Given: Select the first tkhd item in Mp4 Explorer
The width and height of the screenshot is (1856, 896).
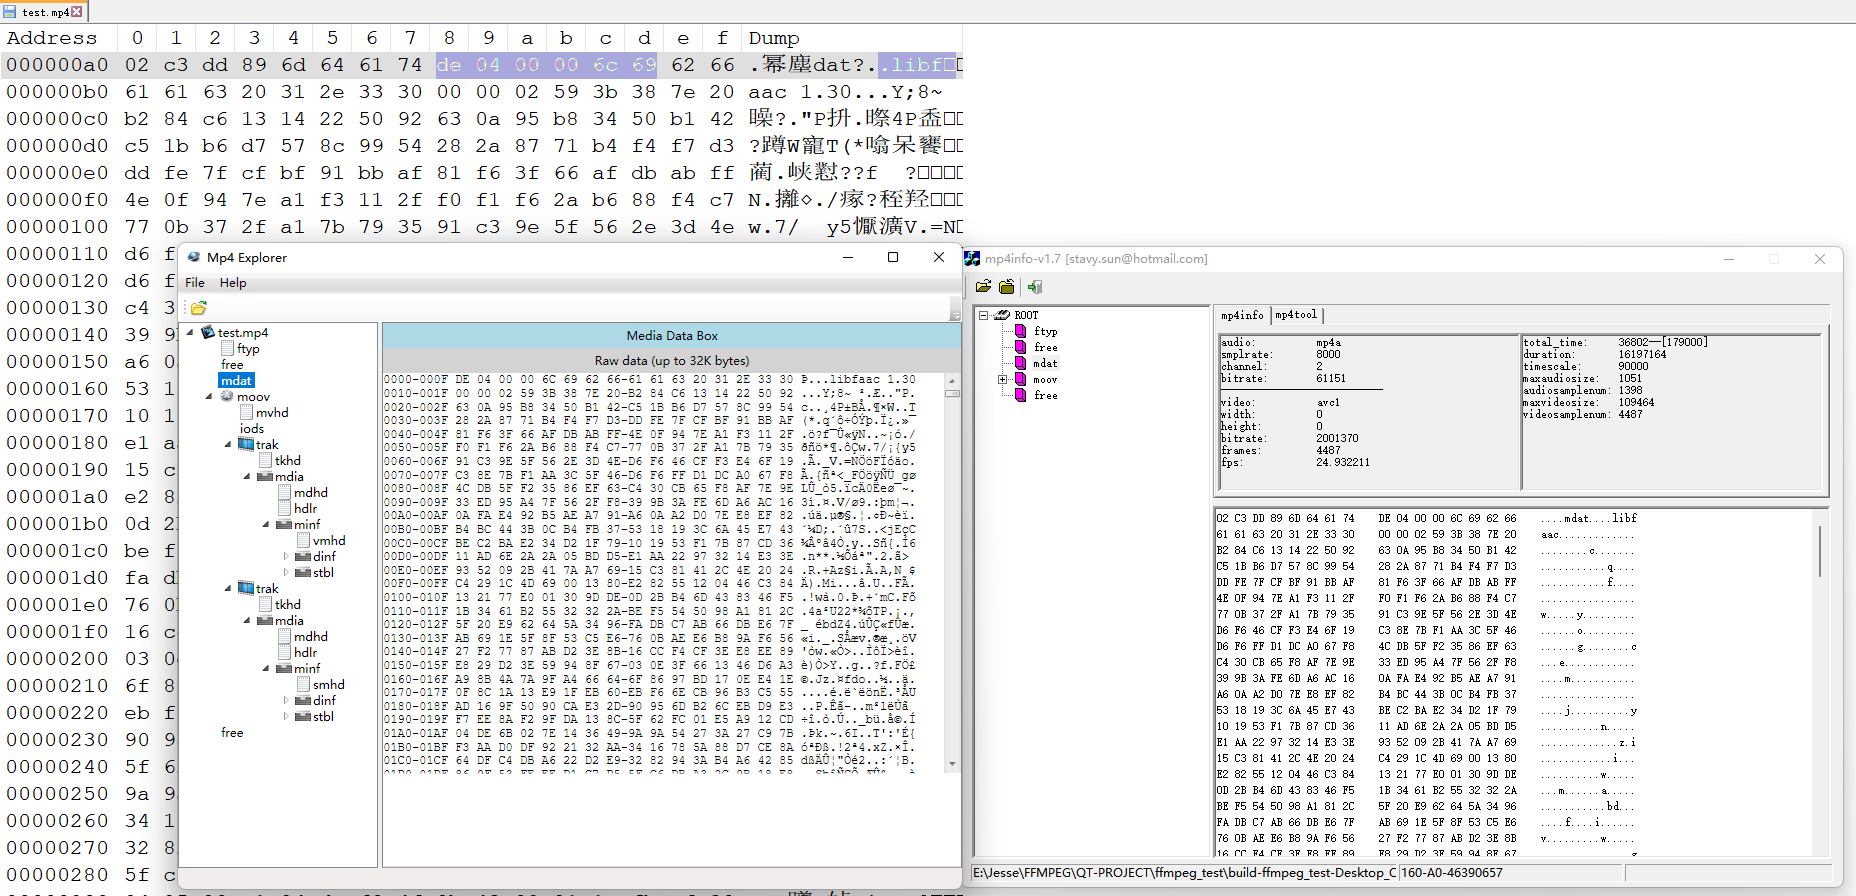Looking at the screenshot, I should pos(288,460).
